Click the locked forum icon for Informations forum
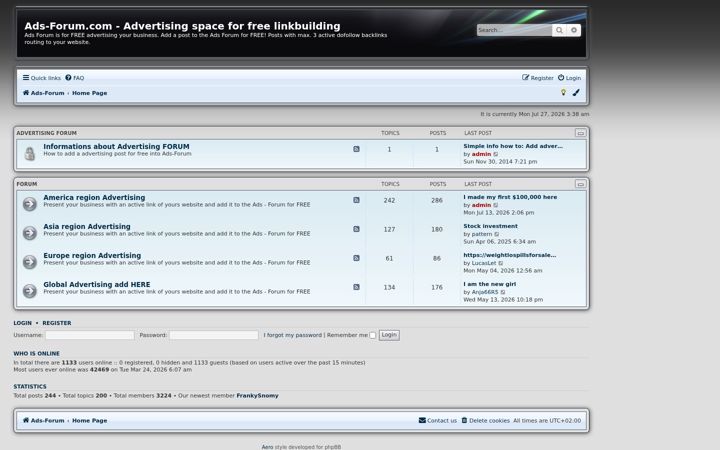Viewport: 720px width, 450px height. [x=30, y=153]
